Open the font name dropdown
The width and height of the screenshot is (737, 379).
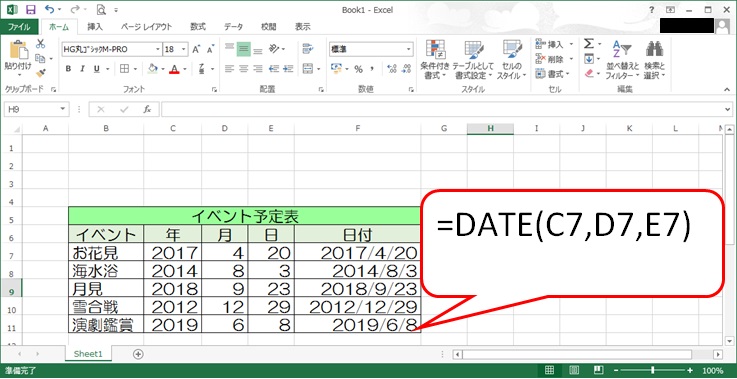[158, 49]
